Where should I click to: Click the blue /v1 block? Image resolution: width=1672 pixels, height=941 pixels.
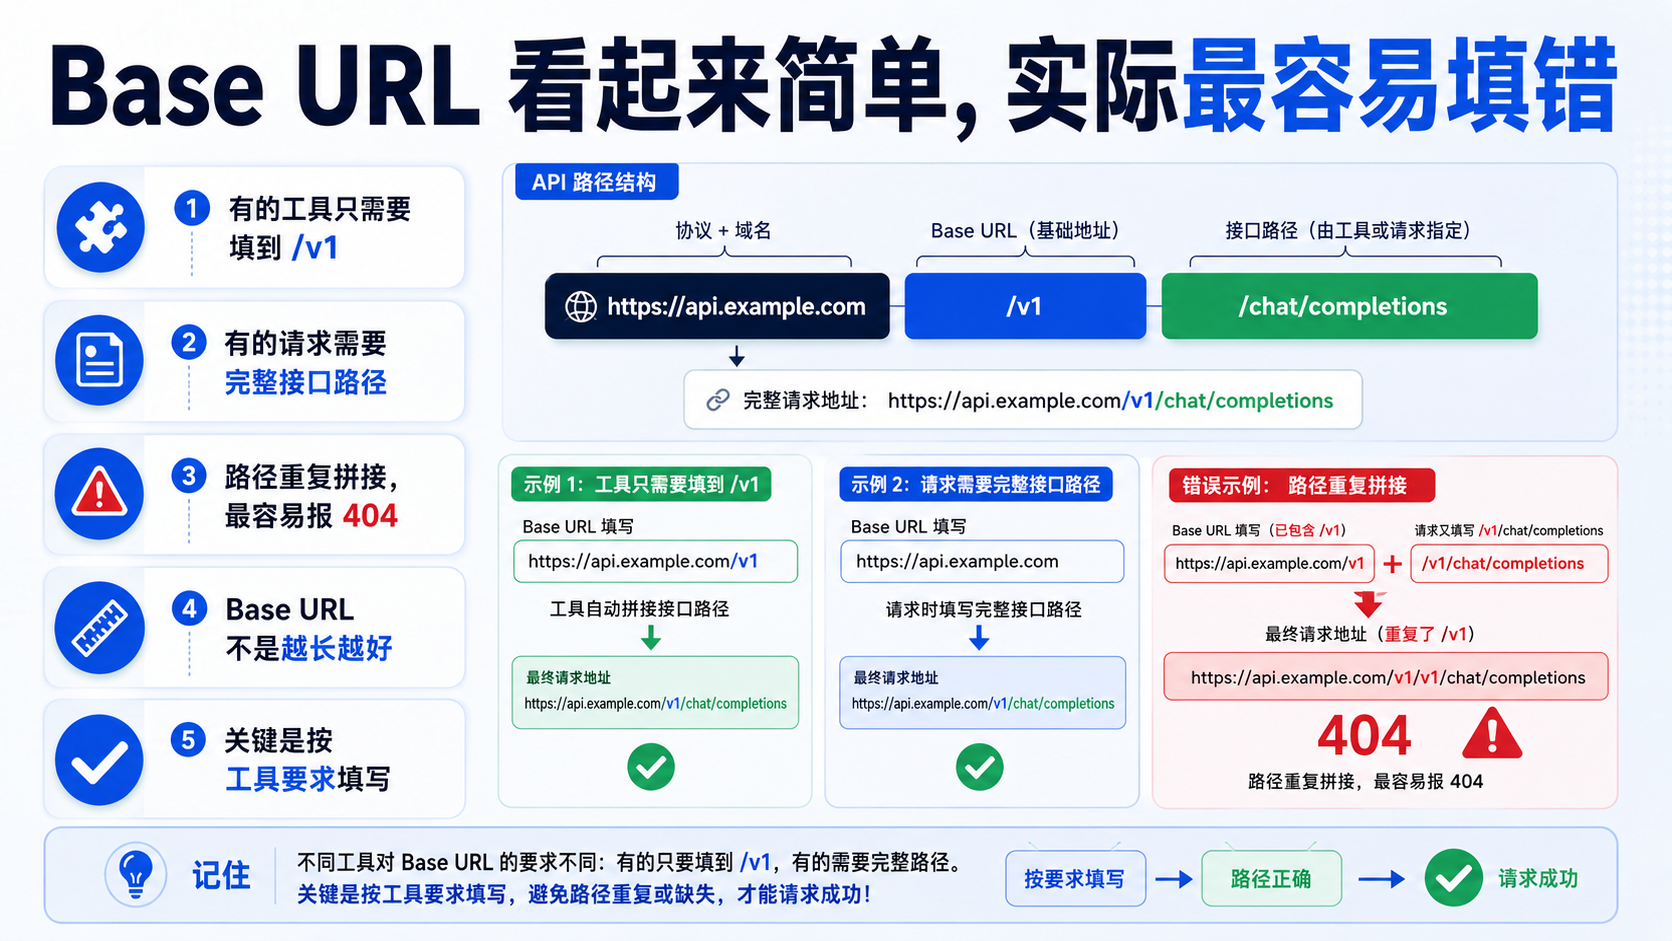click(x=1025, y=306)
